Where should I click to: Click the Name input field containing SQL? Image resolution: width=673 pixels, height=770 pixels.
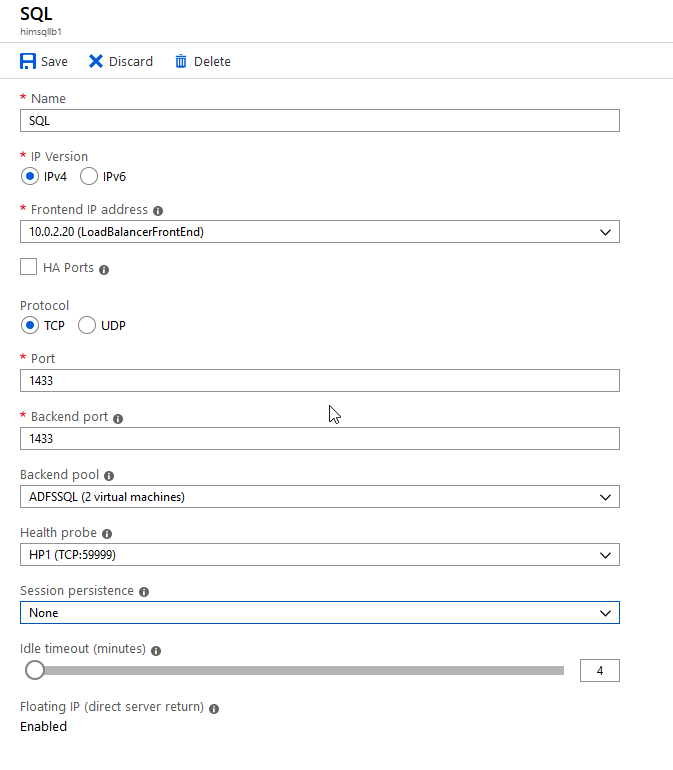(x=320, y=121)
